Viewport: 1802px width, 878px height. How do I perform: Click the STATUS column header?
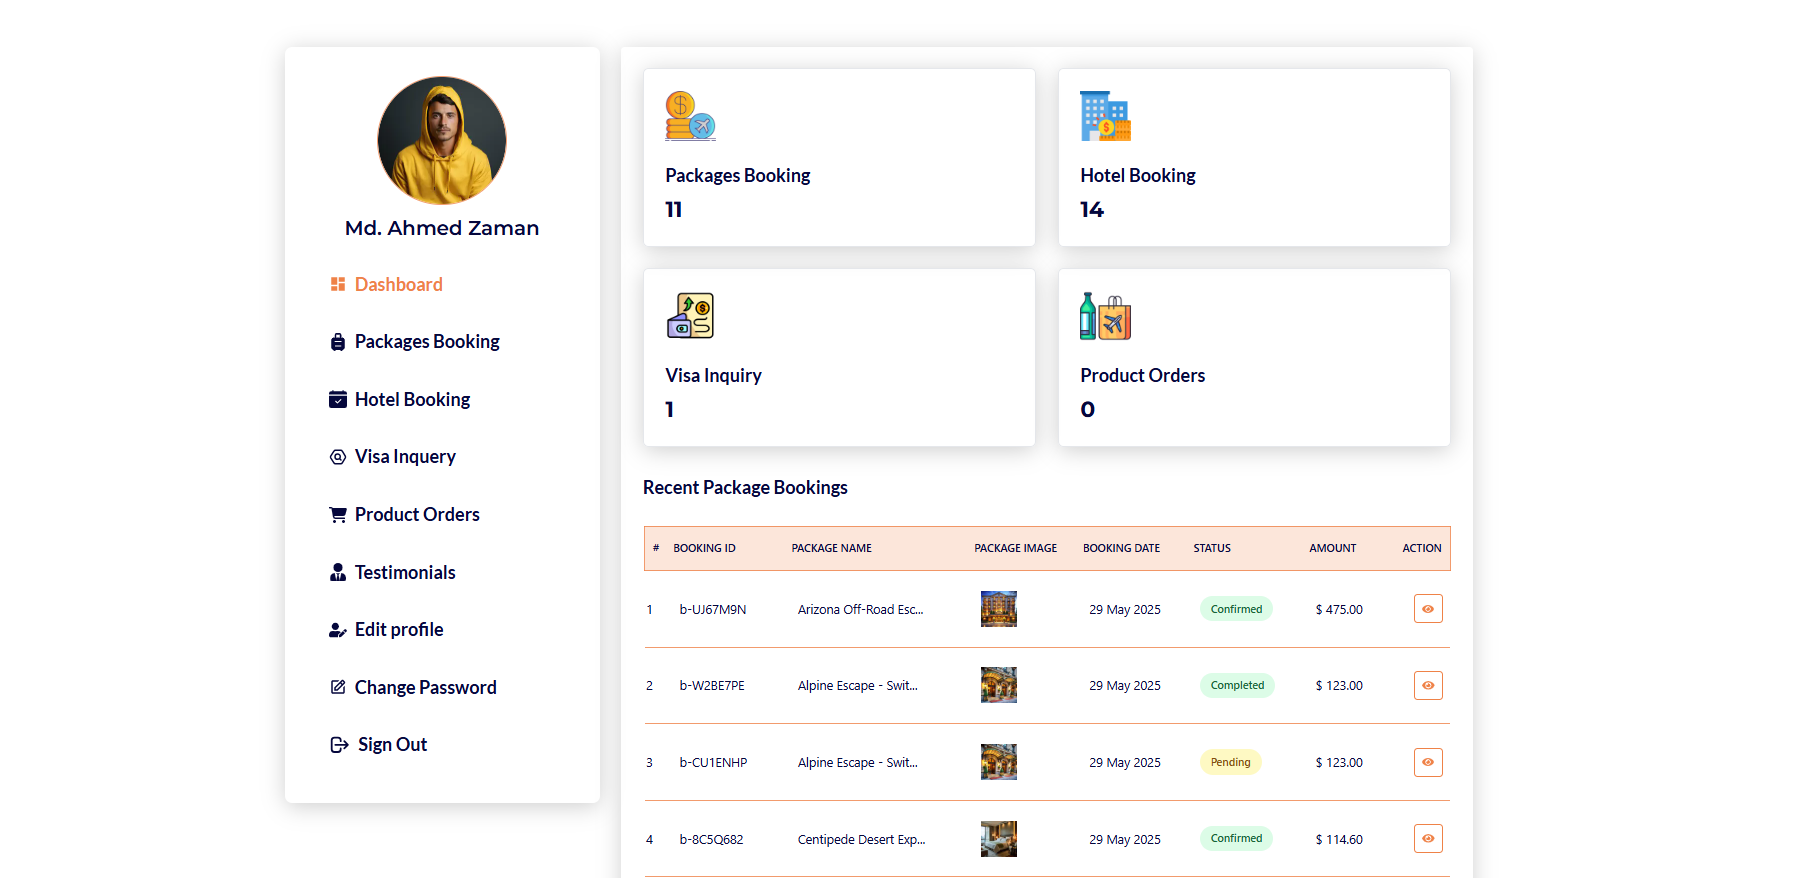[x=1212, y=548]
